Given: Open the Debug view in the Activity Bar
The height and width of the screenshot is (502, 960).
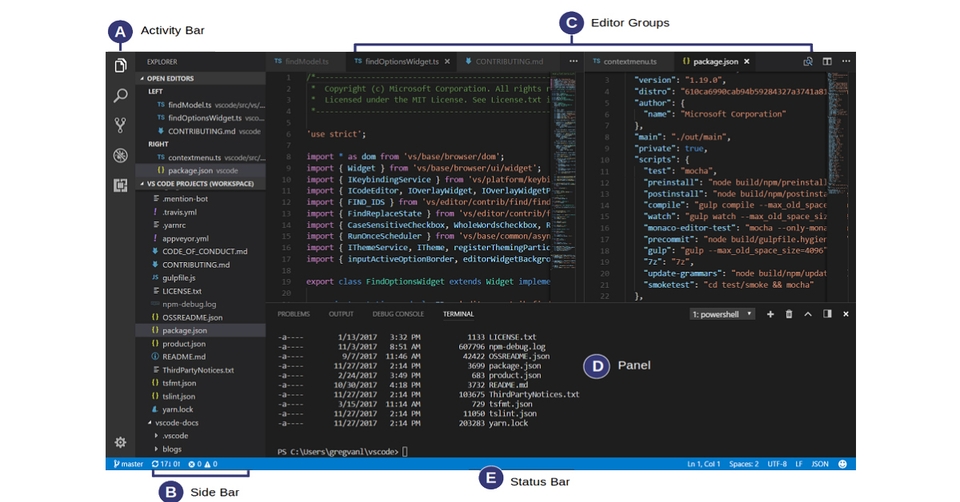Looking at the screenshot, I should coord(121,155).
